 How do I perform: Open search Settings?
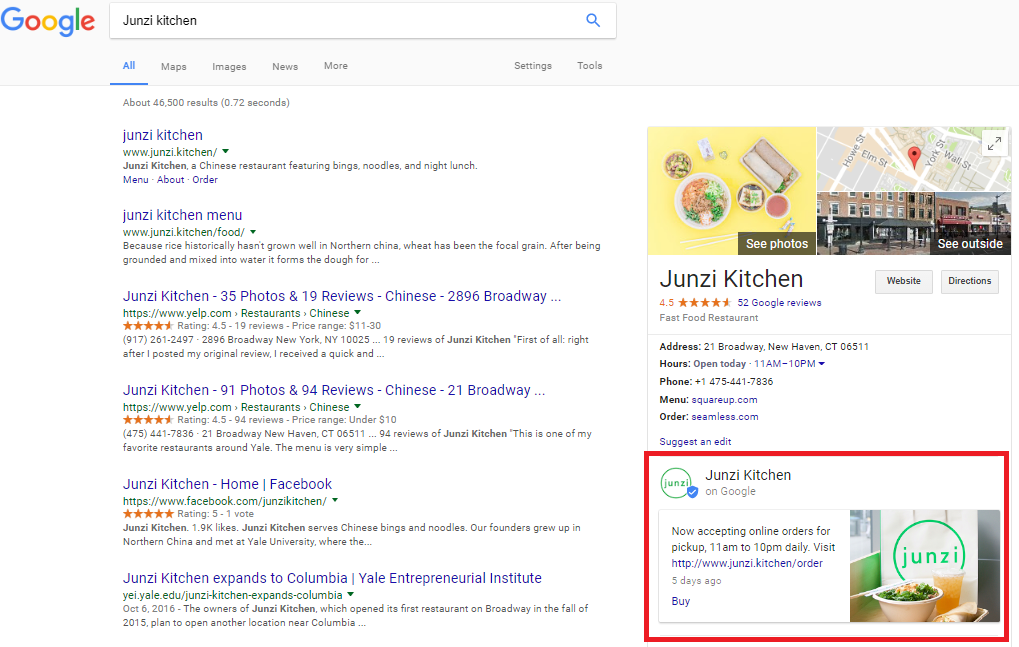(532, 66)
